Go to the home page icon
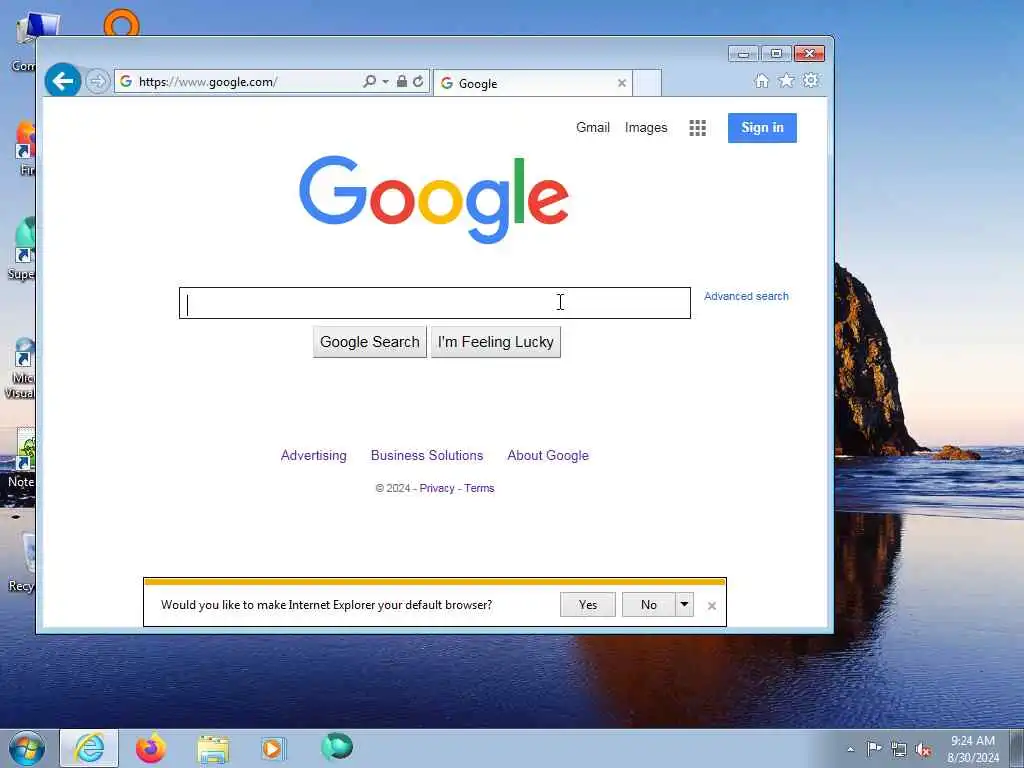Screen dimensions: 1024x768 761,80
